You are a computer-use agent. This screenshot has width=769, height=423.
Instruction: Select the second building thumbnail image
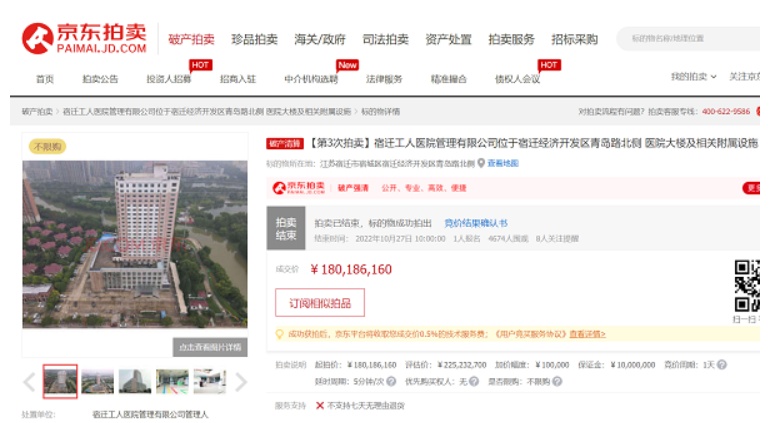(97, 381)
